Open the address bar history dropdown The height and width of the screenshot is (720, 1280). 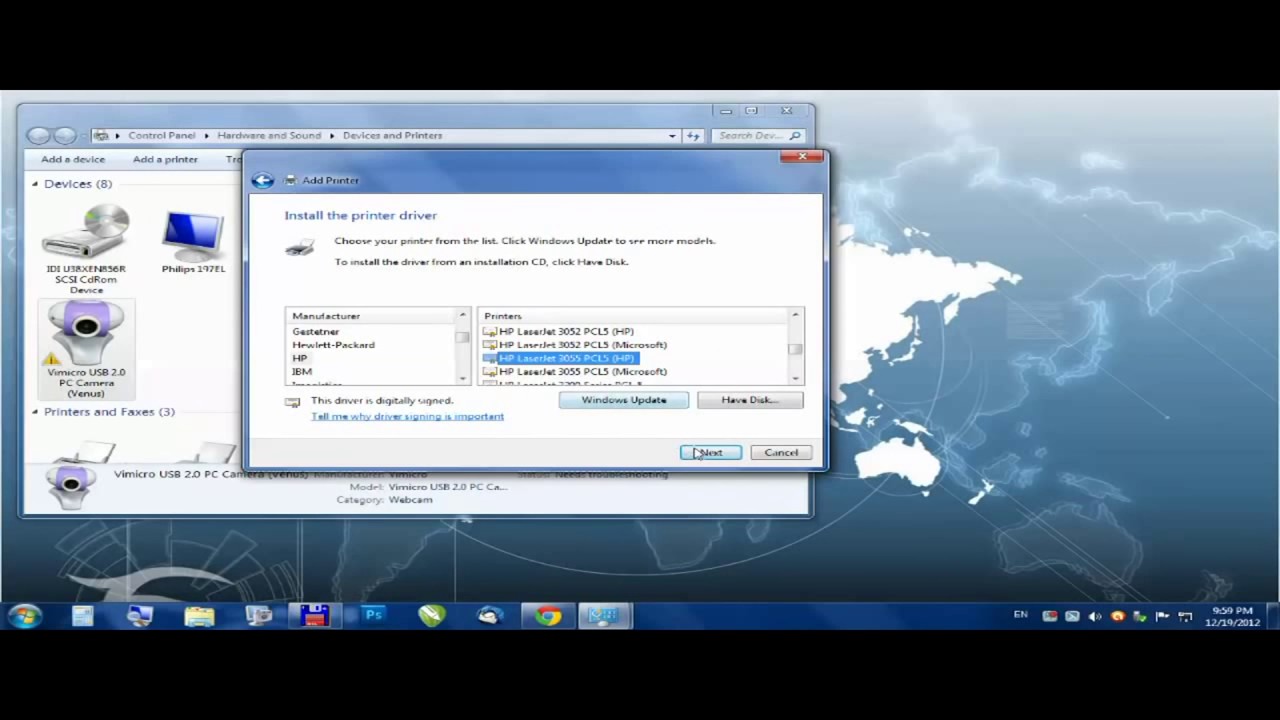click(672, 135)
